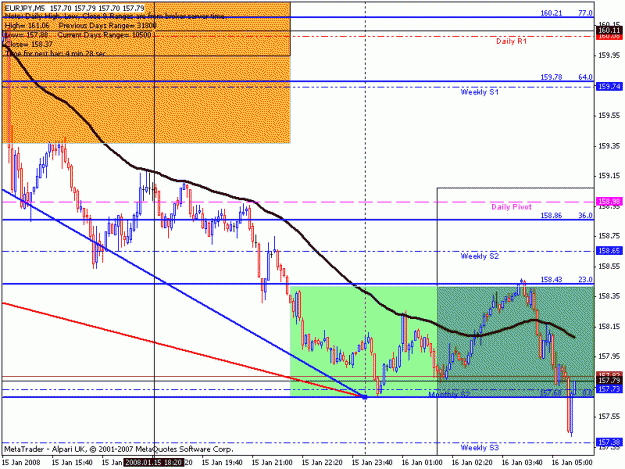
Task: Click the '16 Jan 01:00' time axis label
Action: click(422, 463)
